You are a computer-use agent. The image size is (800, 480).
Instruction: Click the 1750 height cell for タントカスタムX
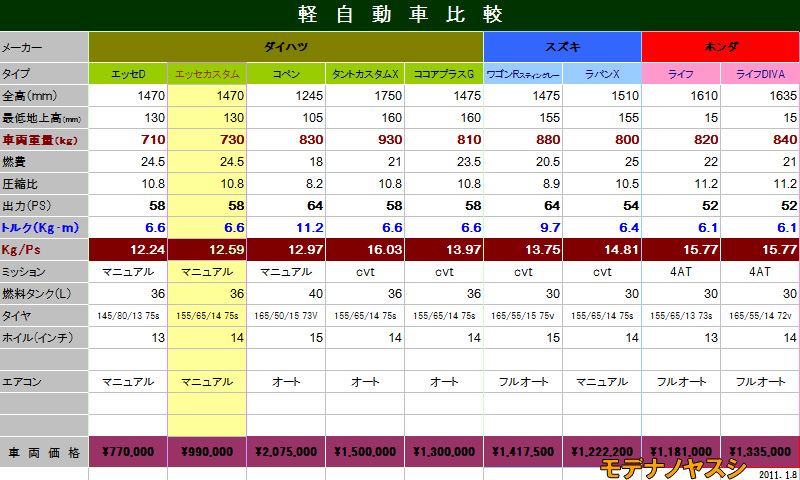click(x=365, y=96)
